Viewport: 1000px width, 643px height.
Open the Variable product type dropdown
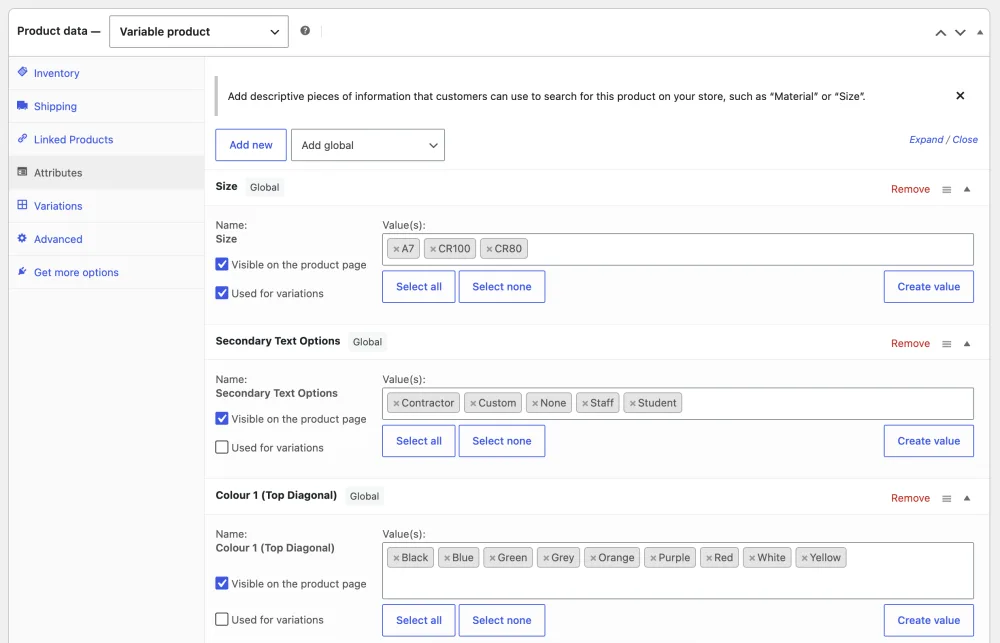click(199, 31)
